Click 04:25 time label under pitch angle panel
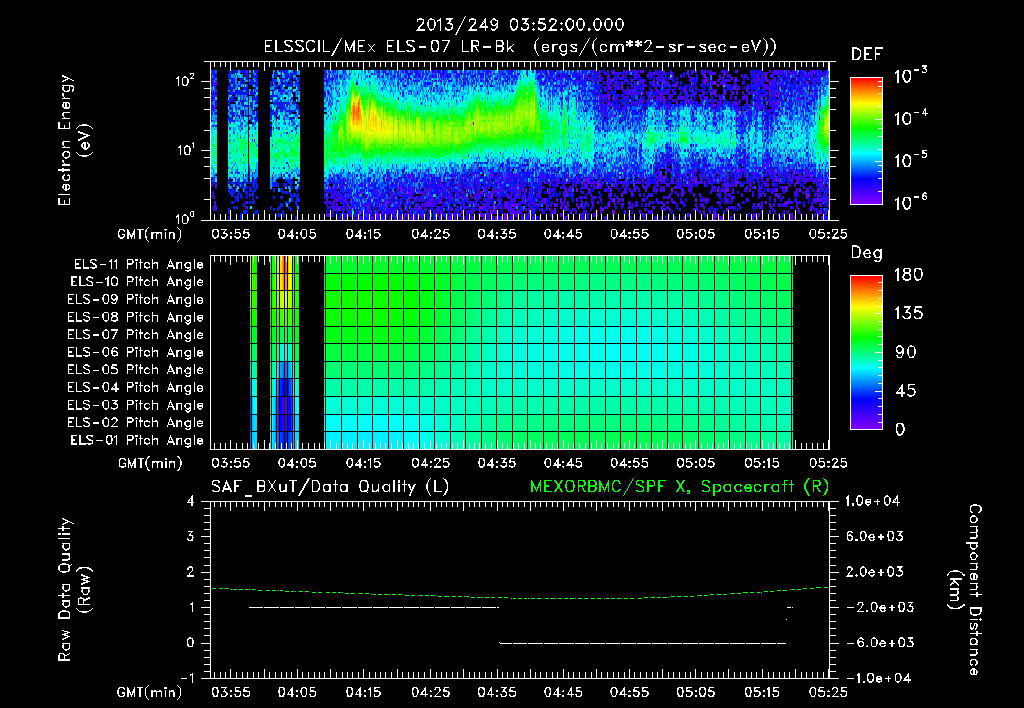Screen dimensions: 1024x708 click(x=430, y=463)
